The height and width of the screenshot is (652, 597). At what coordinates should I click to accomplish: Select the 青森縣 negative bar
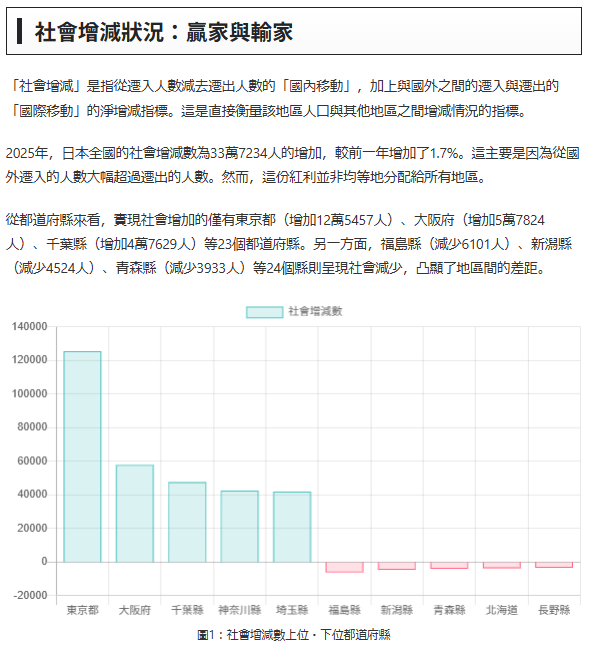click(449, 566)
